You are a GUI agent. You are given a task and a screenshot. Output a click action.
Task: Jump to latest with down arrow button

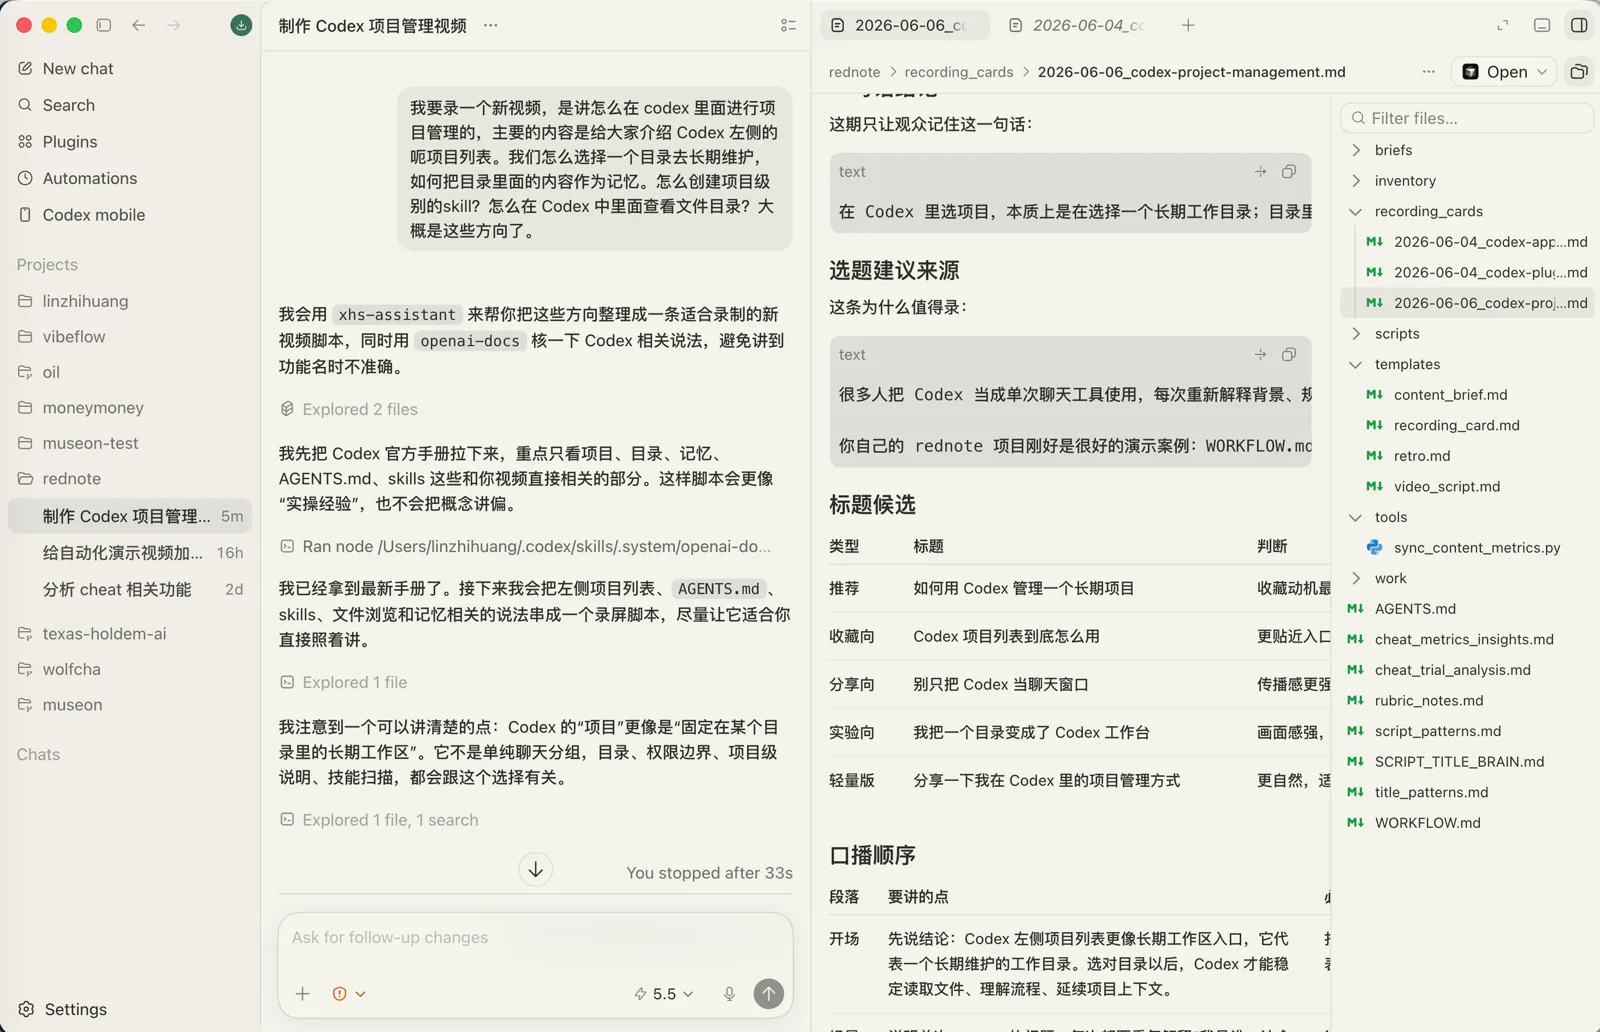click(536, 869)
